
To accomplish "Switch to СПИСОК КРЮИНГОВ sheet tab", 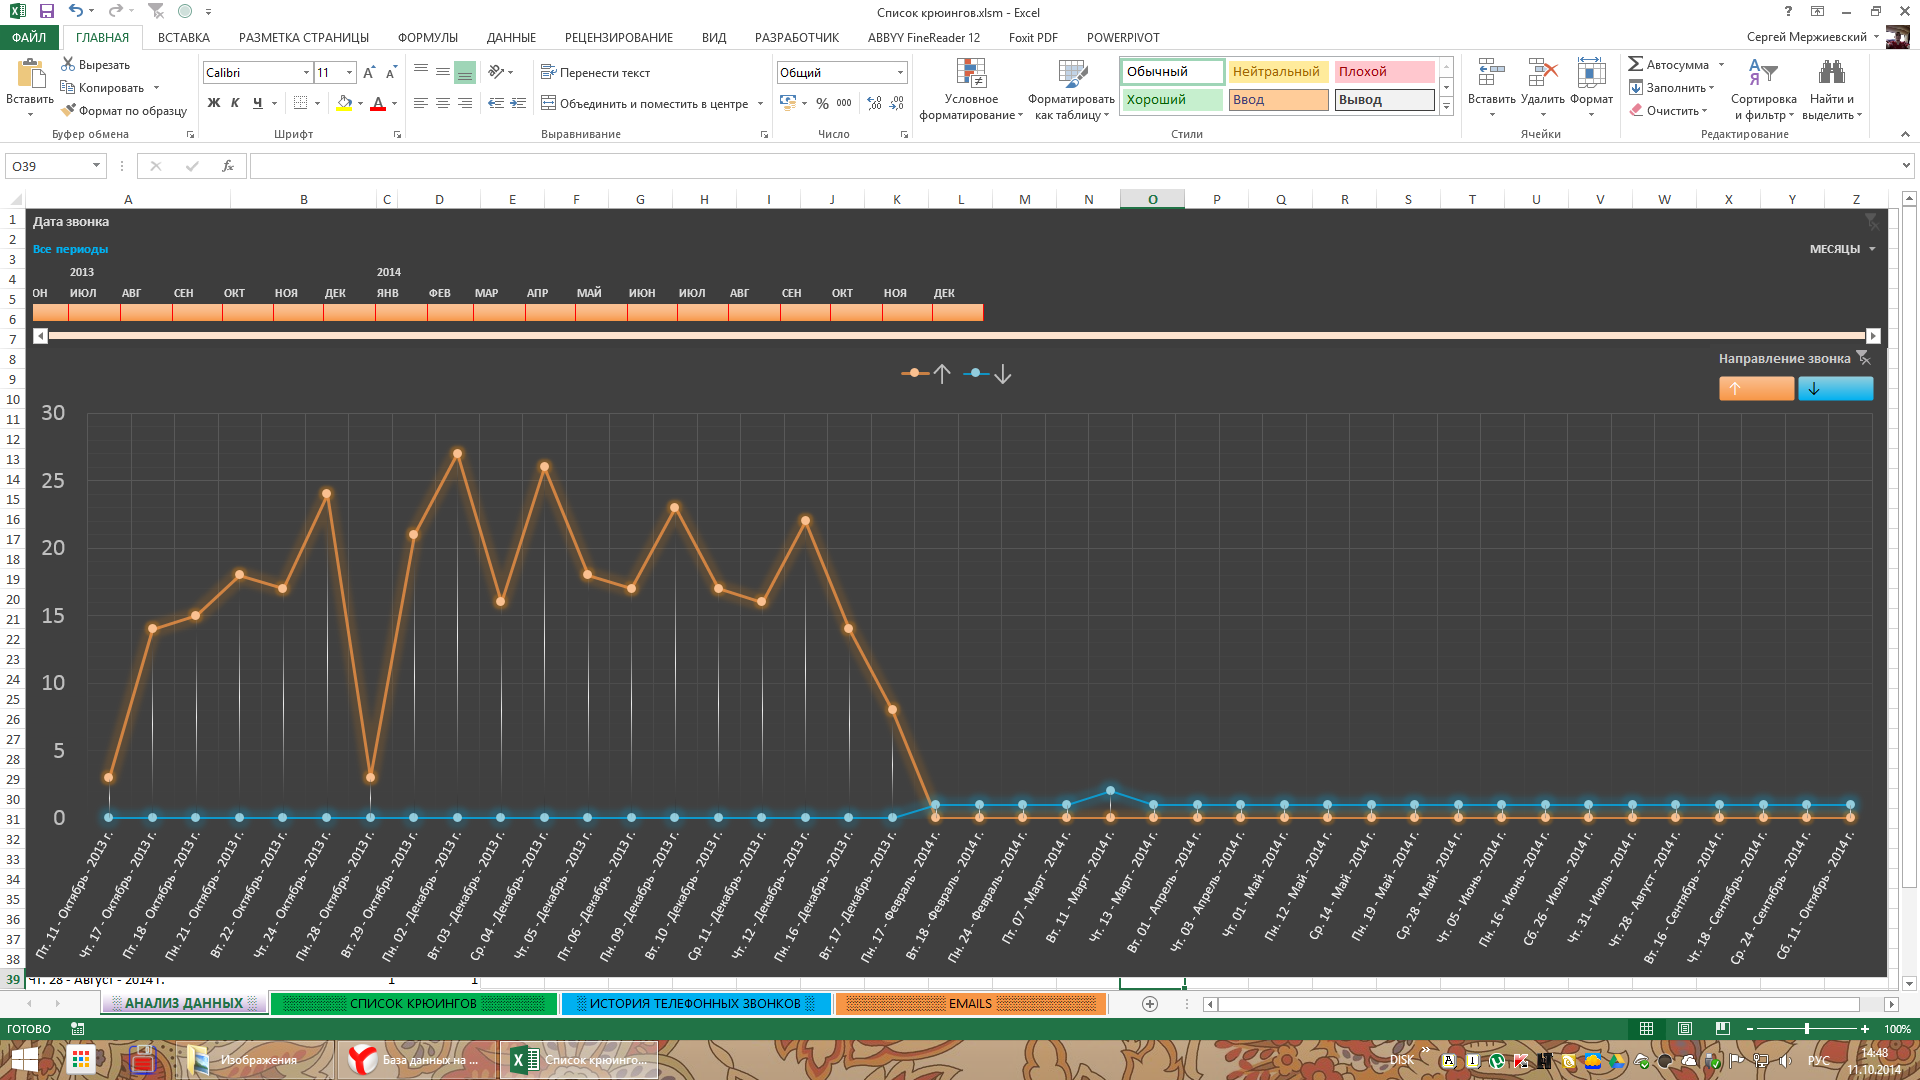I will pyautogui.click(x=413, y=1003).
